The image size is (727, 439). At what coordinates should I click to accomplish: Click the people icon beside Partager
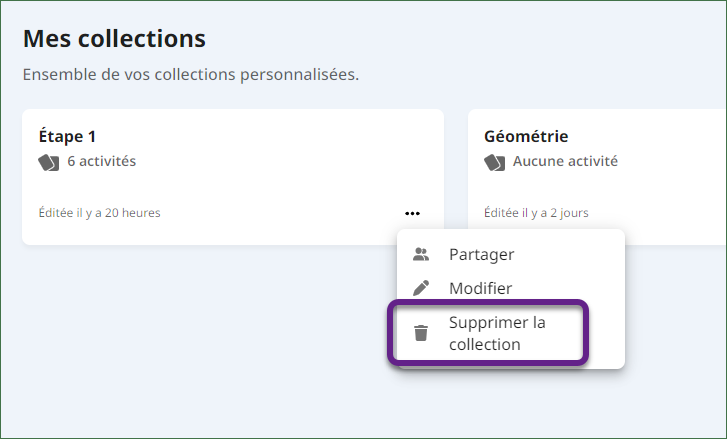point(421,254)
